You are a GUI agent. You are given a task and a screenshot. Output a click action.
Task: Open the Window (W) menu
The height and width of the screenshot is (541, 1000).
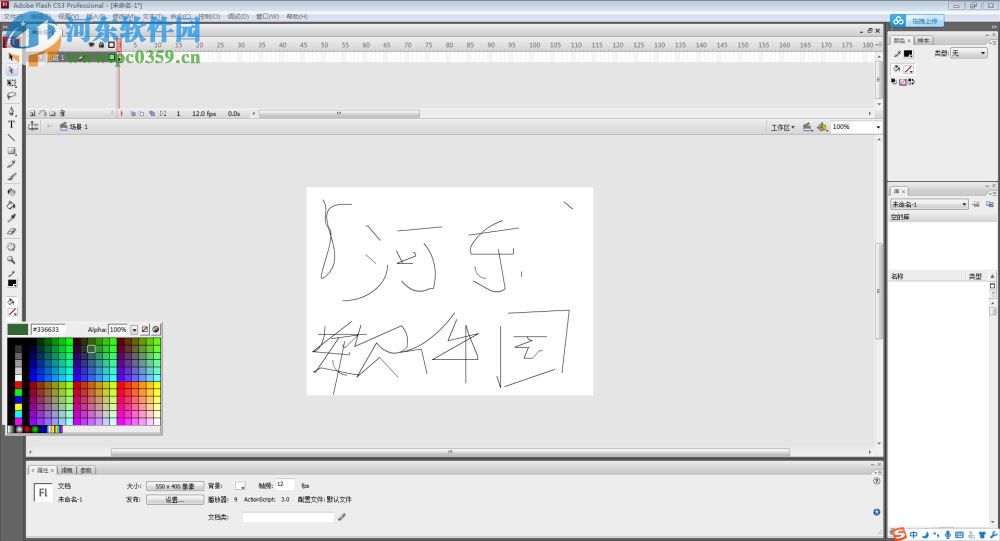pos(267,17)
